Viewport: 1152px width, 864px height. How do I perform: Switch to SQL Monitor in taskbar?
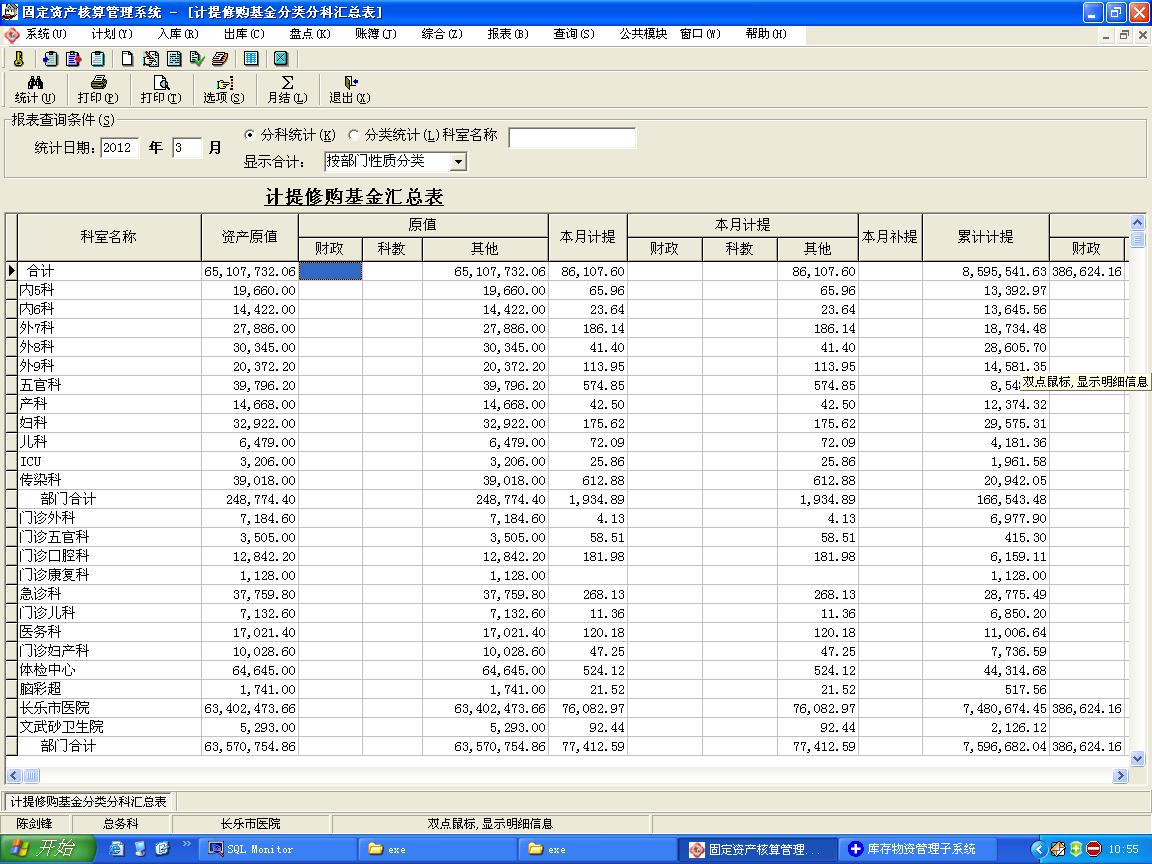tap(279, 849)
